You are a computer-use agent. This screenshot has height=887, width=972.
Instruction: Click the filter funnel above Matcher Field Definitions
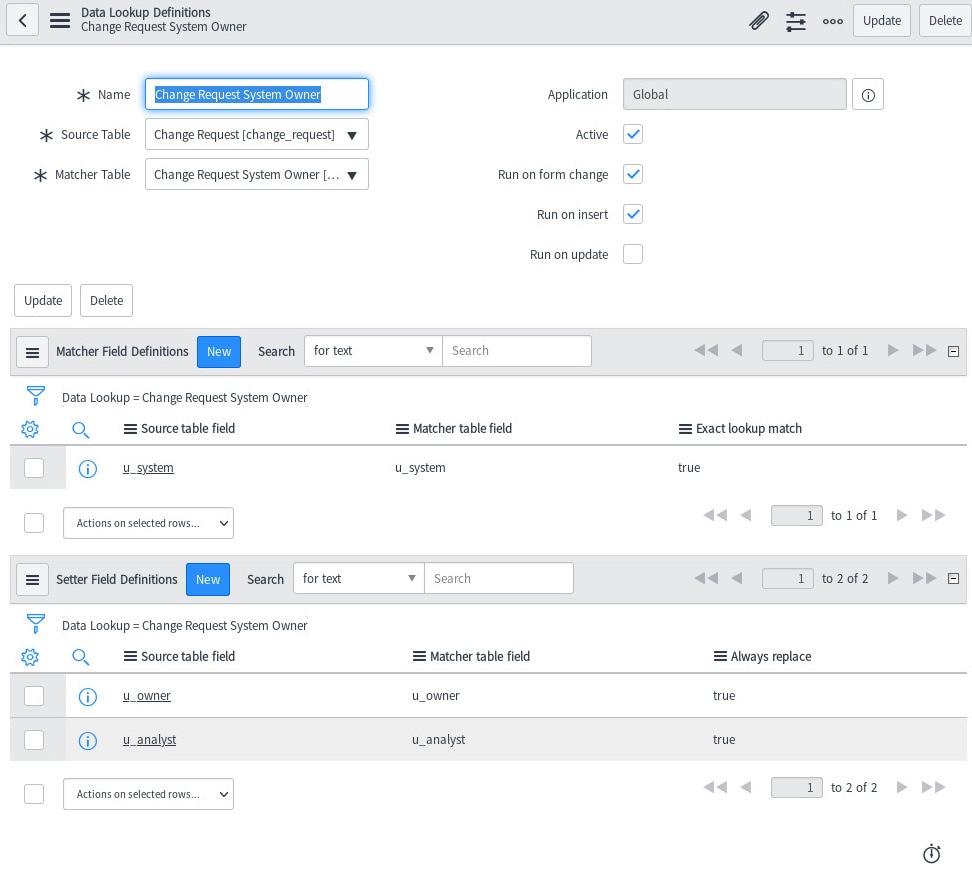click(36, 395)
